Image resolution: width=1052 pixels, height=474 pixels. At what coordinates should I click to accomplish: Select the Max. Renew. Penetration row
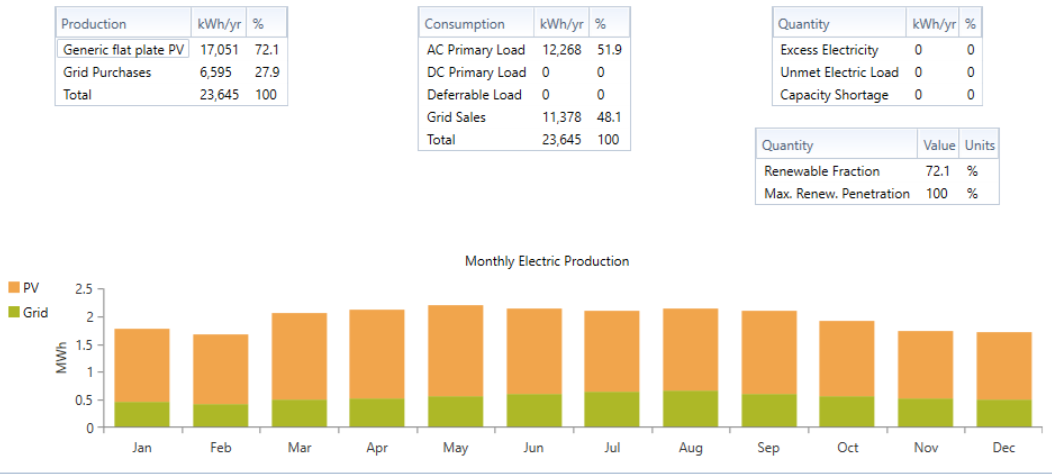click(x=877, y=193)
